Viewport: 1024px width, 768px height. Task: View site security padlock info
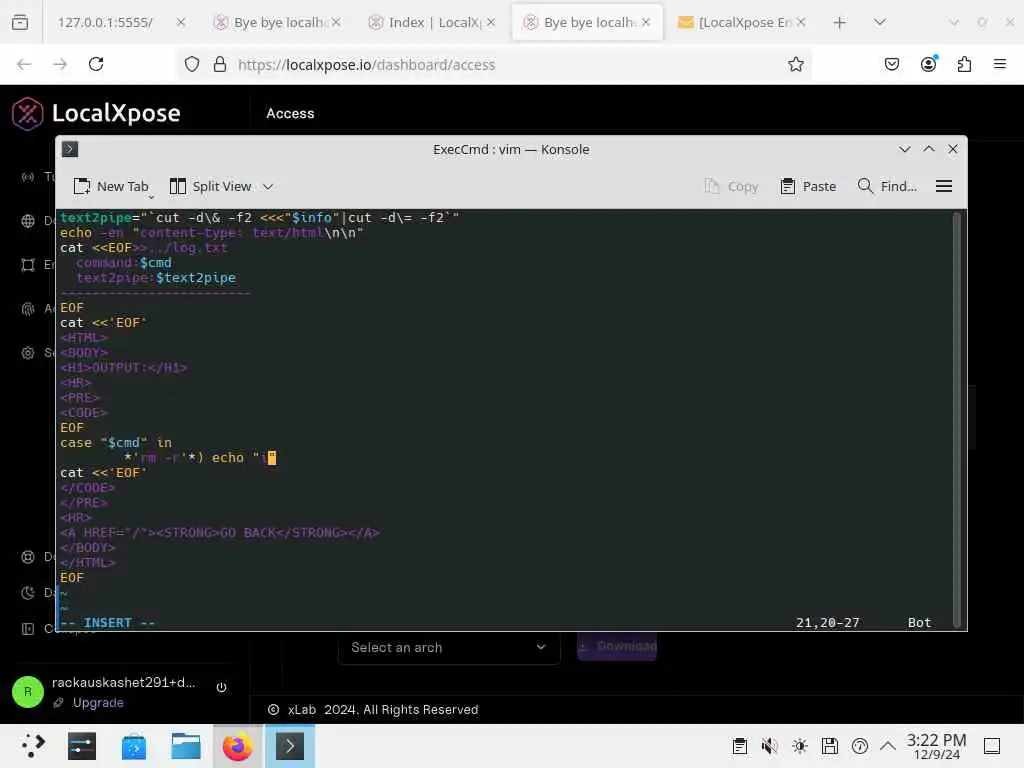(220, 64)
